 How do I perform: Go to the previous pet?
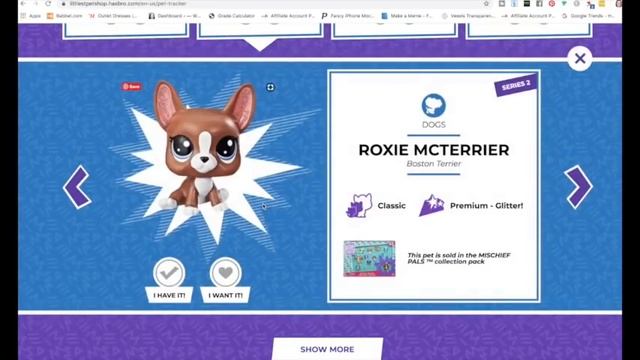click(77, 187)
